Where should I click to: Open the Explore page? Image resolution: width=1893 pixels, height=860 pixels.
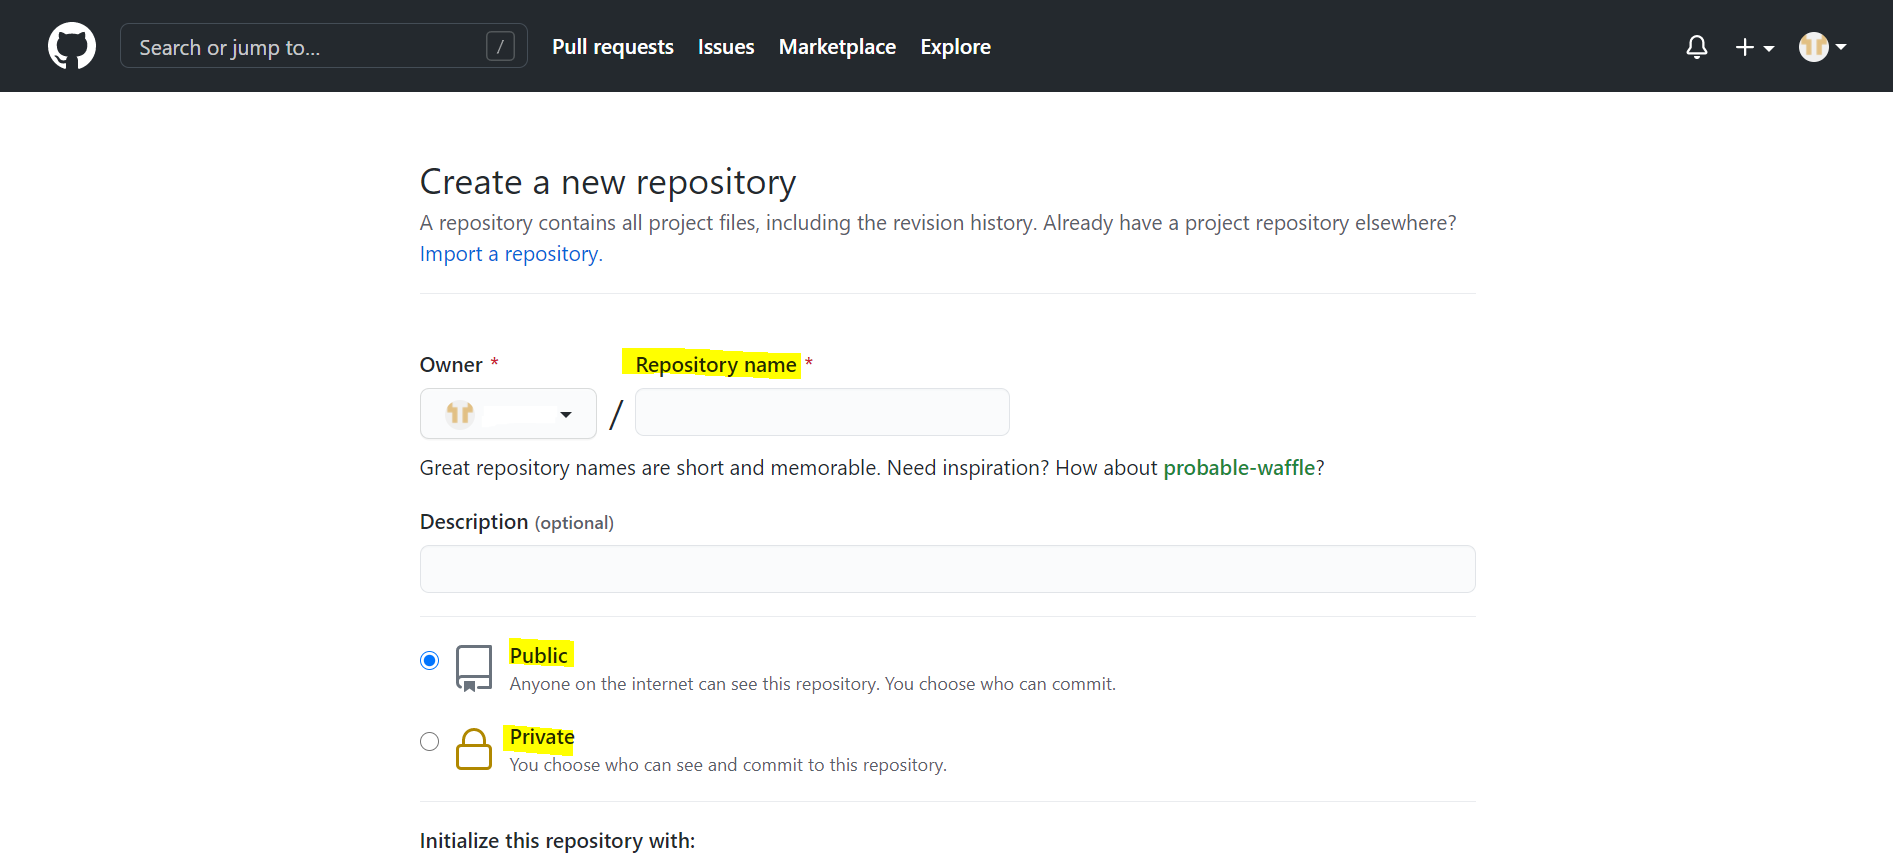pos(955,47)
